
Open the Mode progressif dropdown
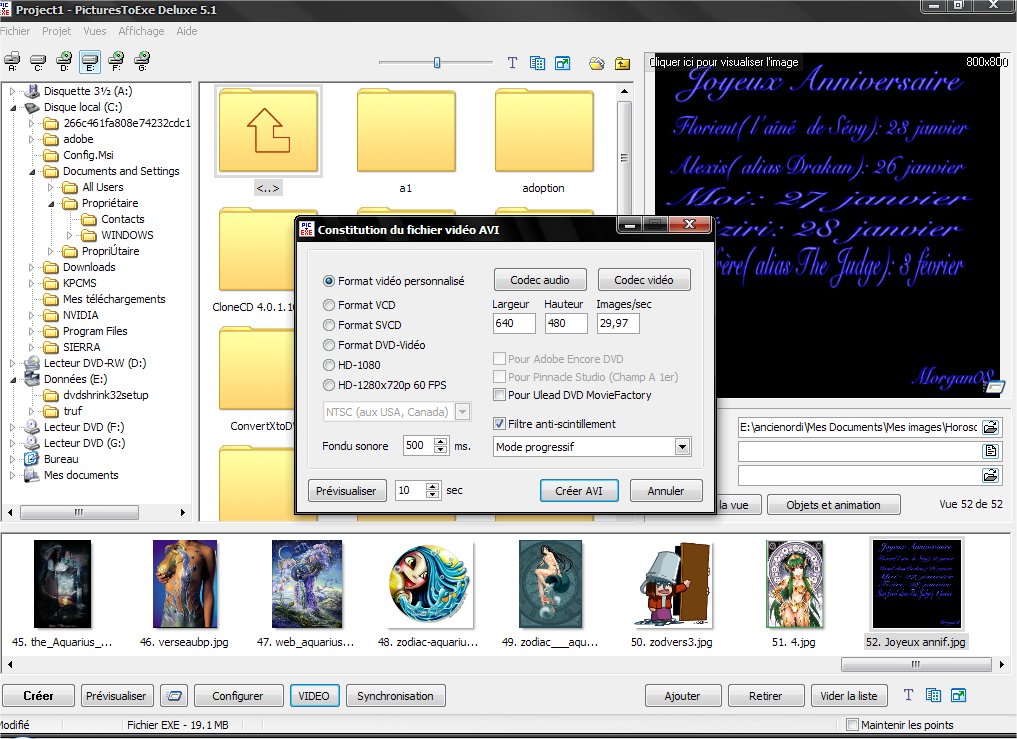tap(682, 447)
